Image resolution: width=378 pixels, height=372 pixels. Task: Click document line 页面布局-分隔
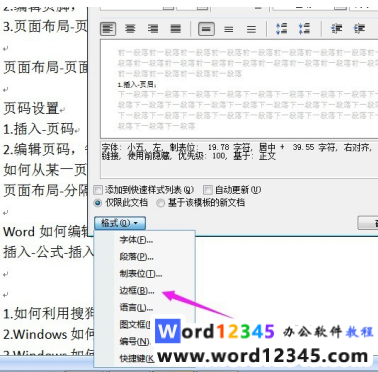(x=45, y=190)
